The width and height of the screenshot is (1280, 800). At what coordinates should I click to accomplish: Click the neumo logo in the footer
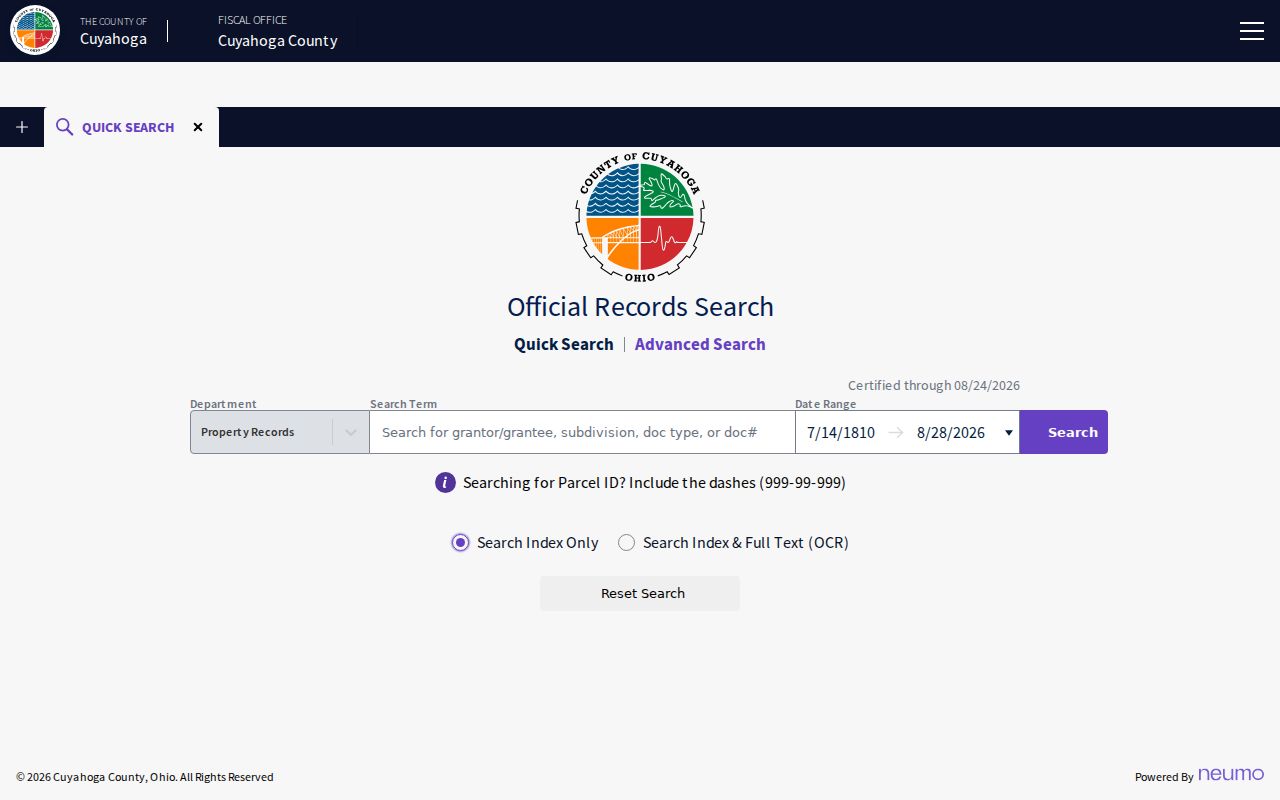tap(1231, 775)
